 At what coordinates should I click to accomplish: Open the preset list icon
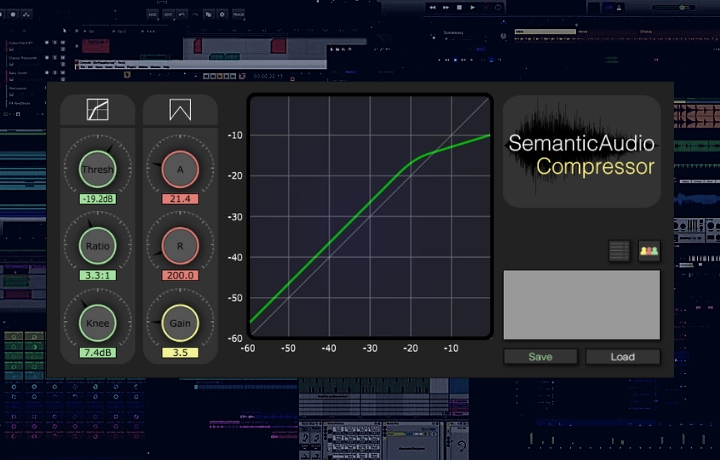[x=619, y=251]
